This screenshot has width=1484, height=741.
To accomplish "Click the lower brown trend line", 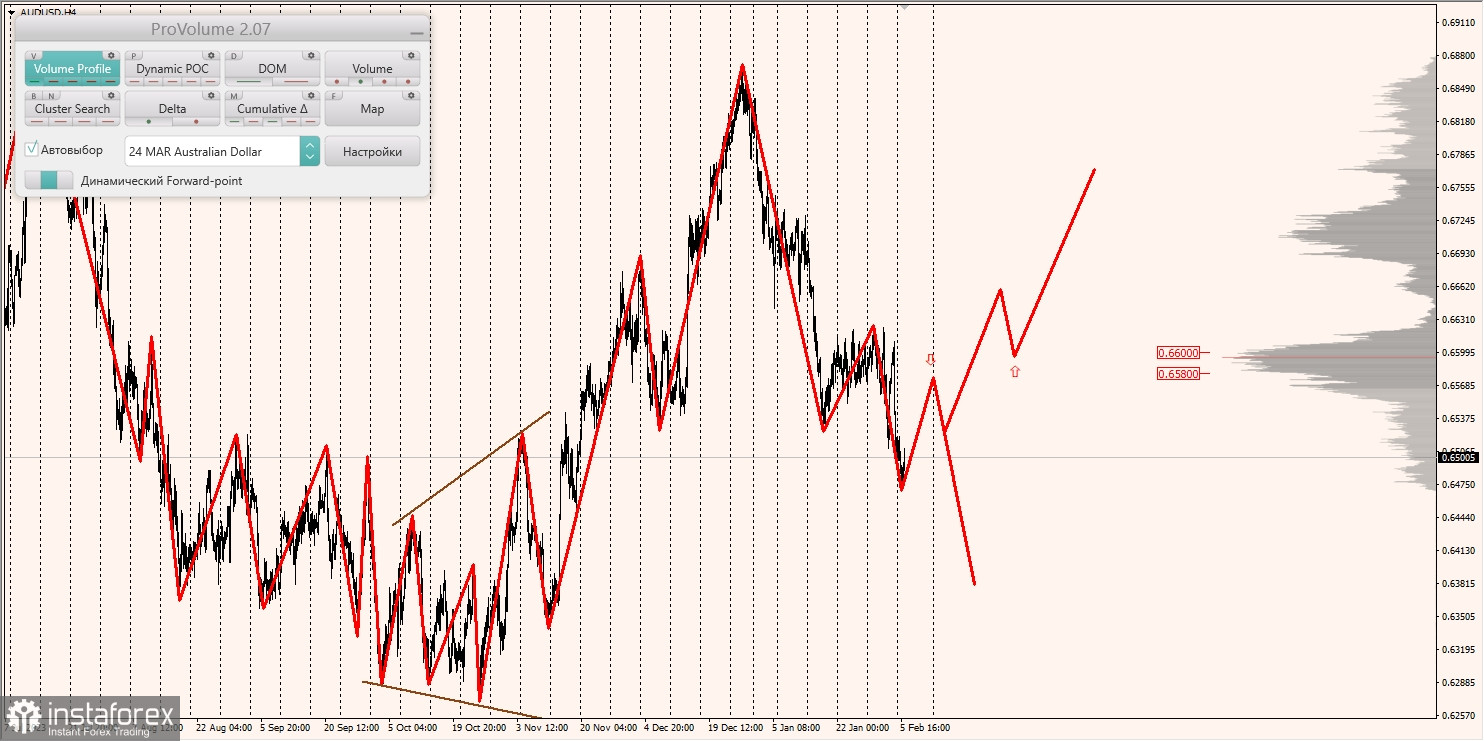I will [452, 700].
